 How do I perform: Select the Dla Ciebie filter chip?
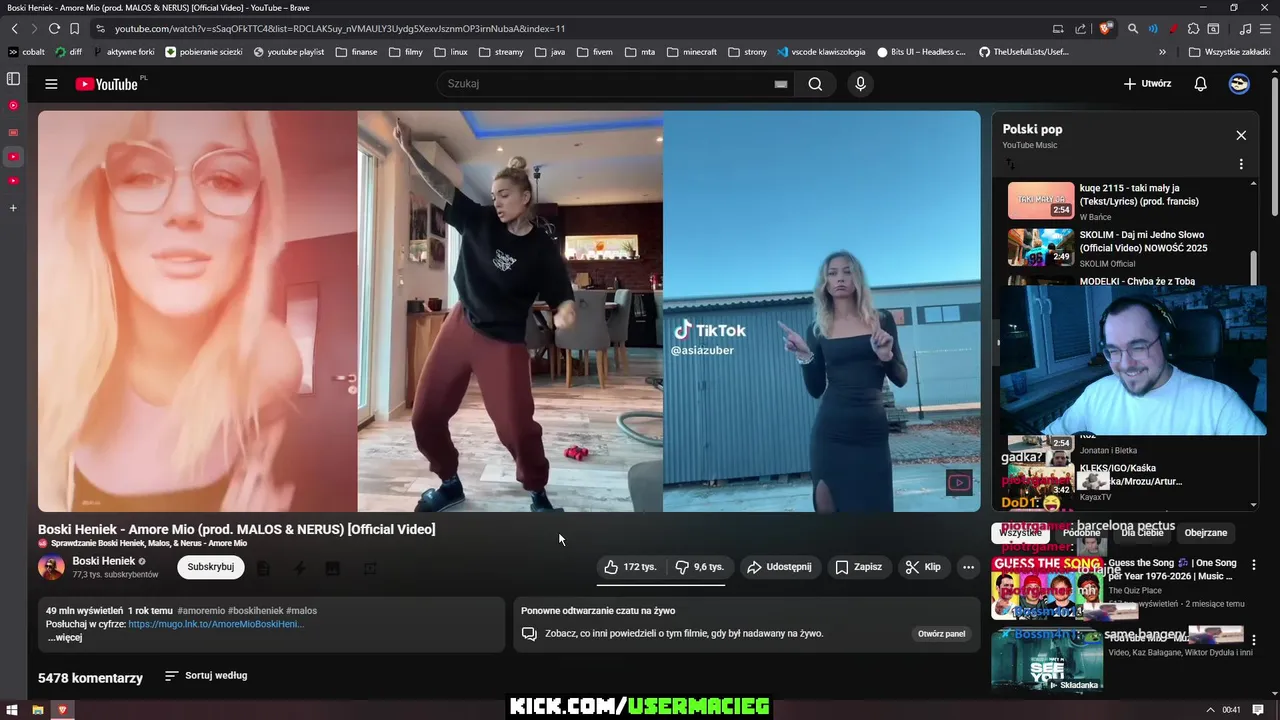(1142, 533)
